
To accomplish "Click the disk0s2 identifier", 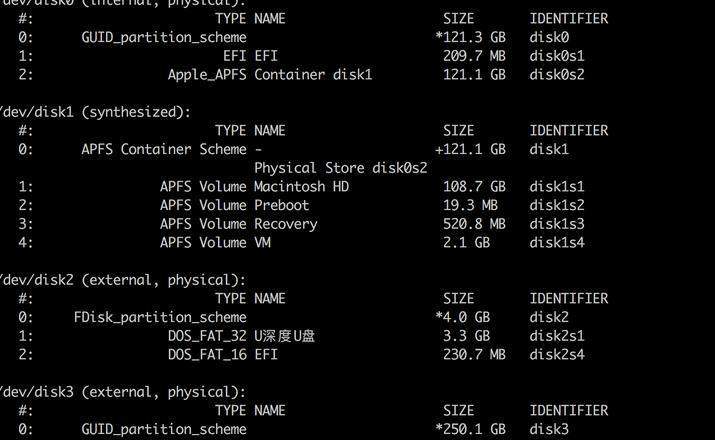I will coord(557,74).
